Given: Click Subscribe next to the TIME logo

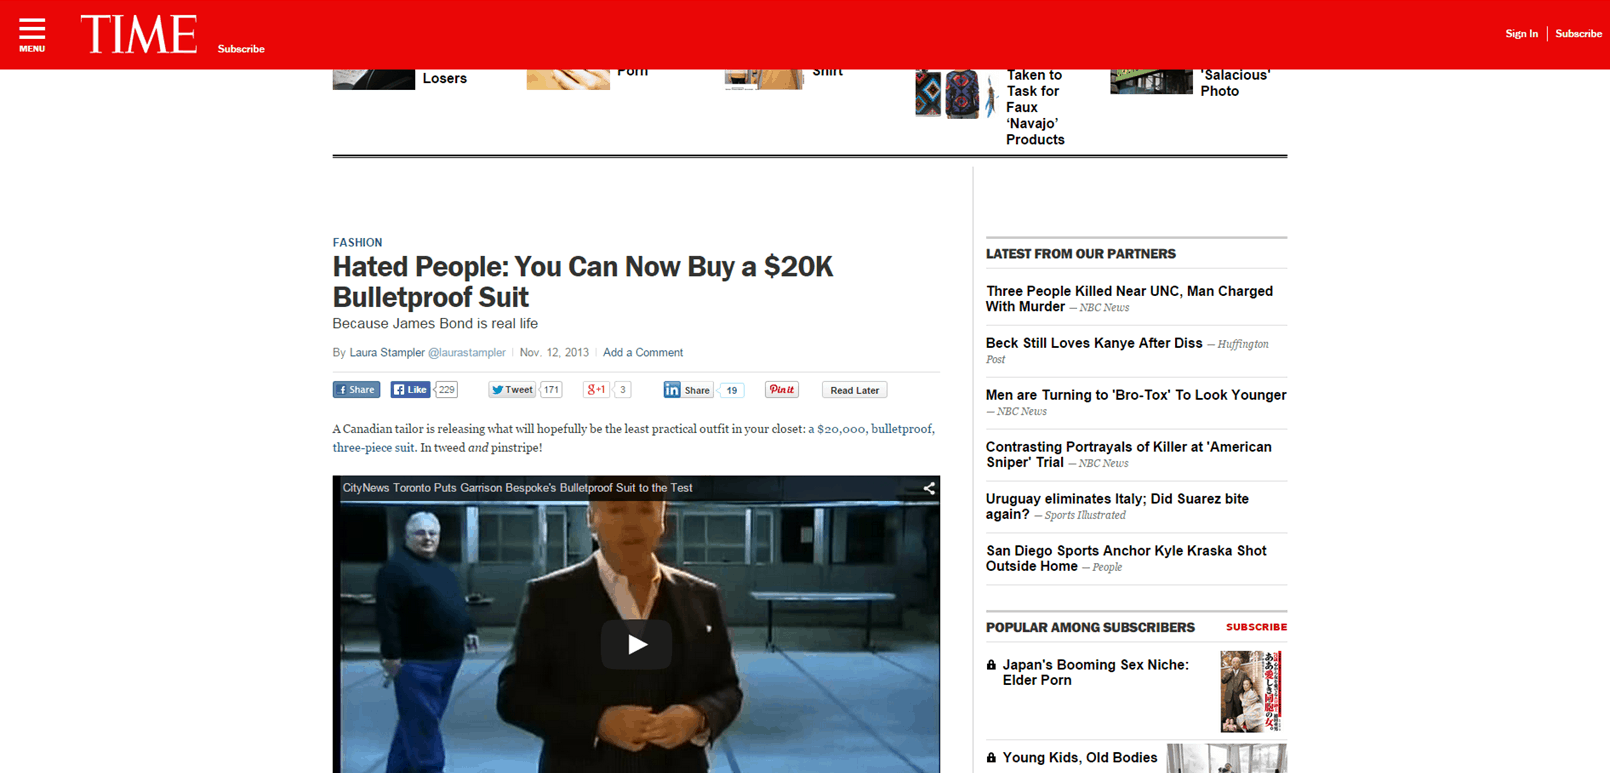Looking at the screenshot, I should coord(241,49).
